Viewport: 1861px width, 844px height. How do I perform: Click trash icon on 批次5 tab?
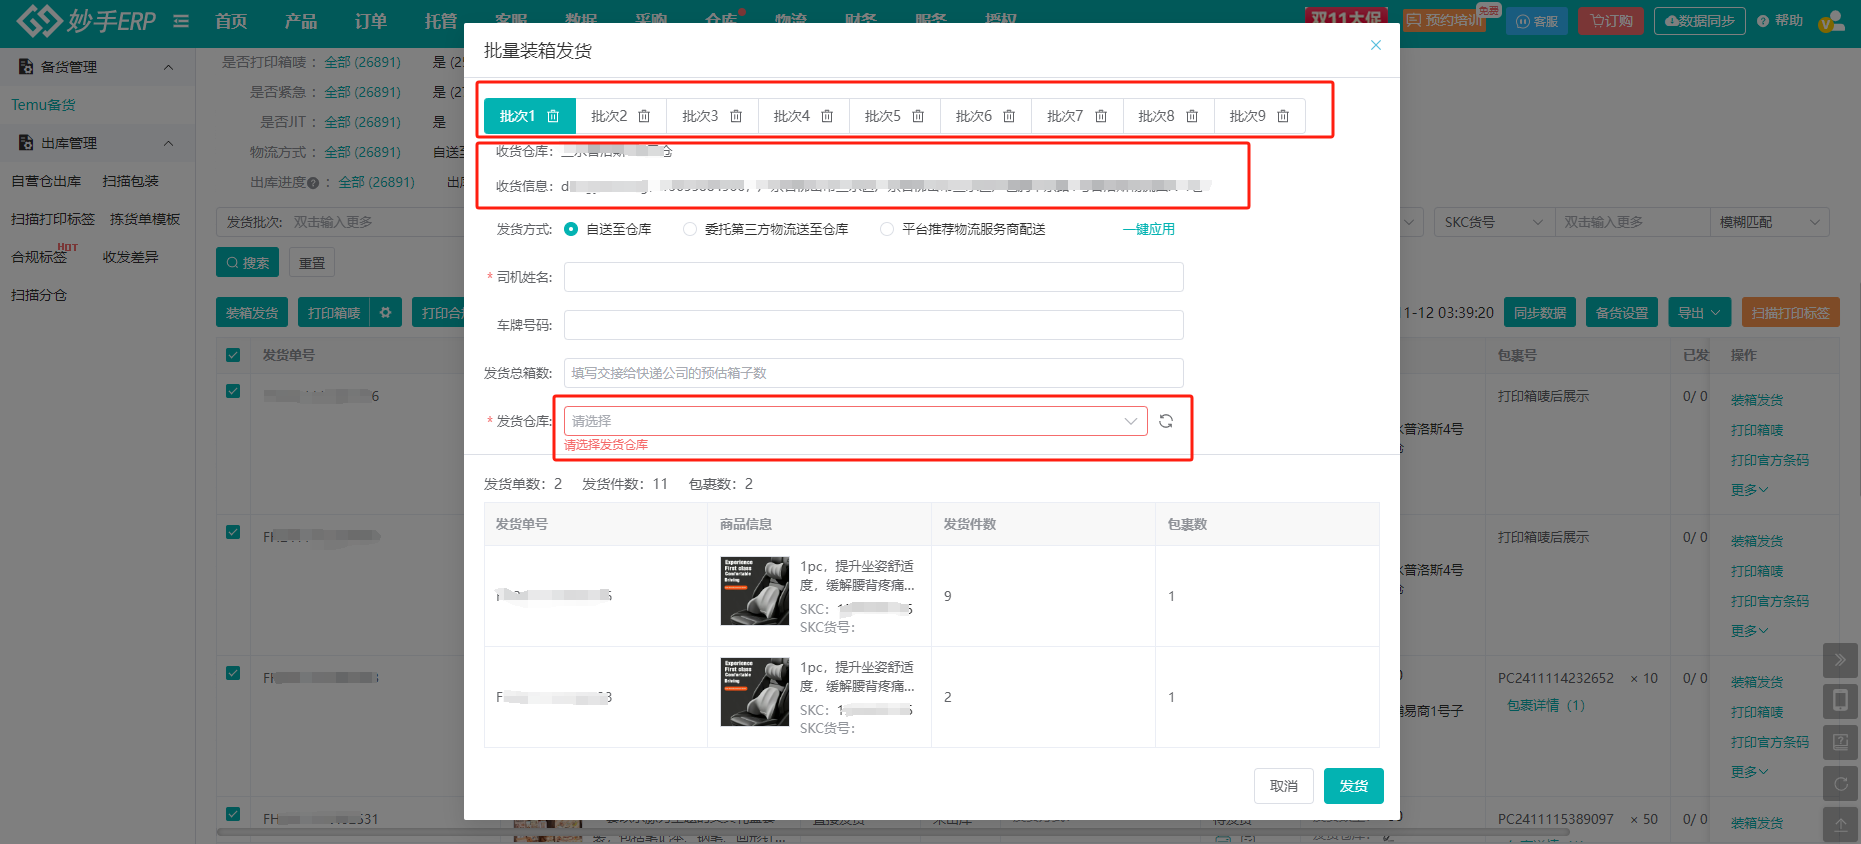coord(918,116)
